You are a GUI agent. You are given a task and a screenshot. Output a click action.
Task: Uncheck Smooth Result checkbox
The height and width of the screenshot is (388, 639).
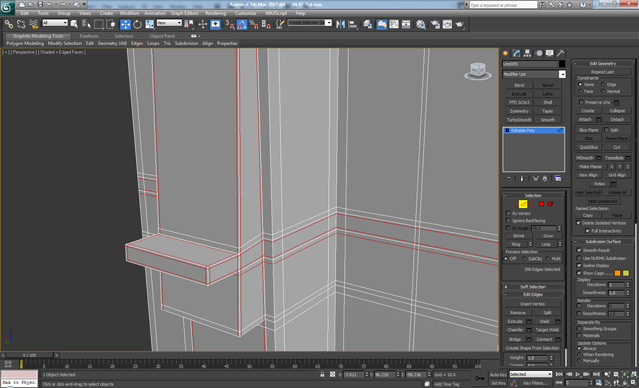coord(579,250)
